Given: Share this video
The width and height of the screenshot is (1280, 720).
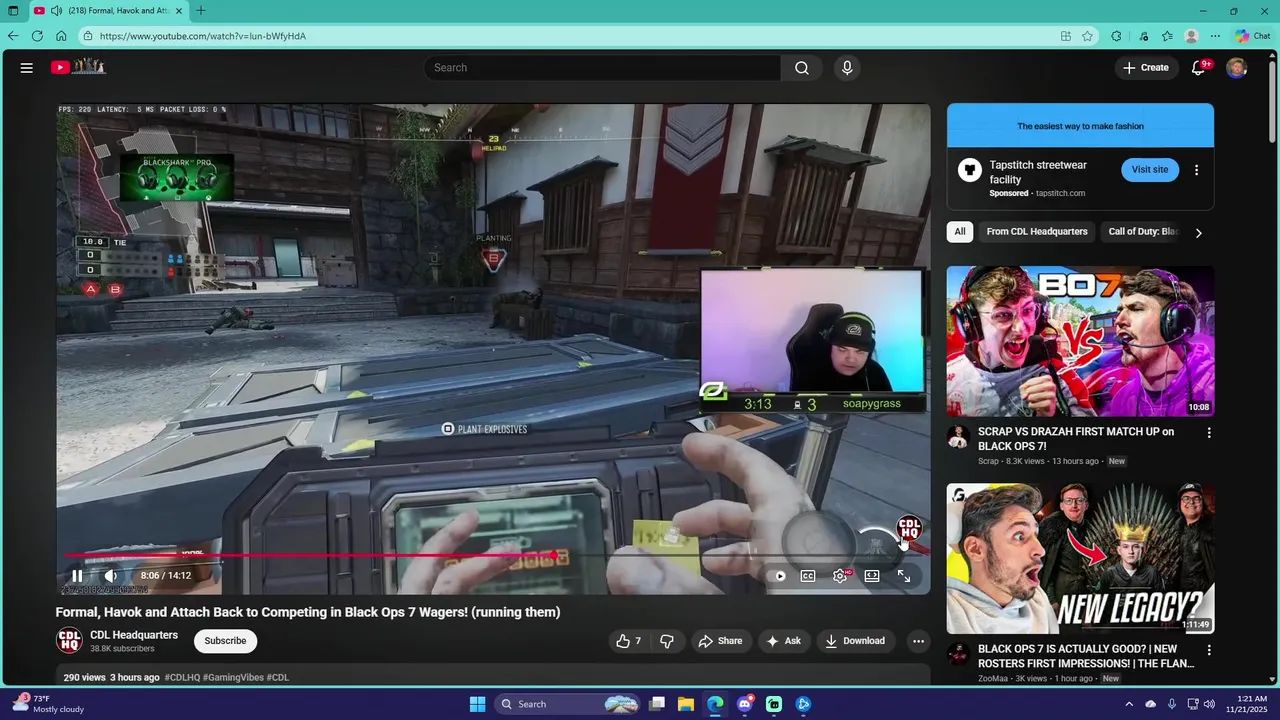Looking at the screenshot, I should click(x=720, y=641).
